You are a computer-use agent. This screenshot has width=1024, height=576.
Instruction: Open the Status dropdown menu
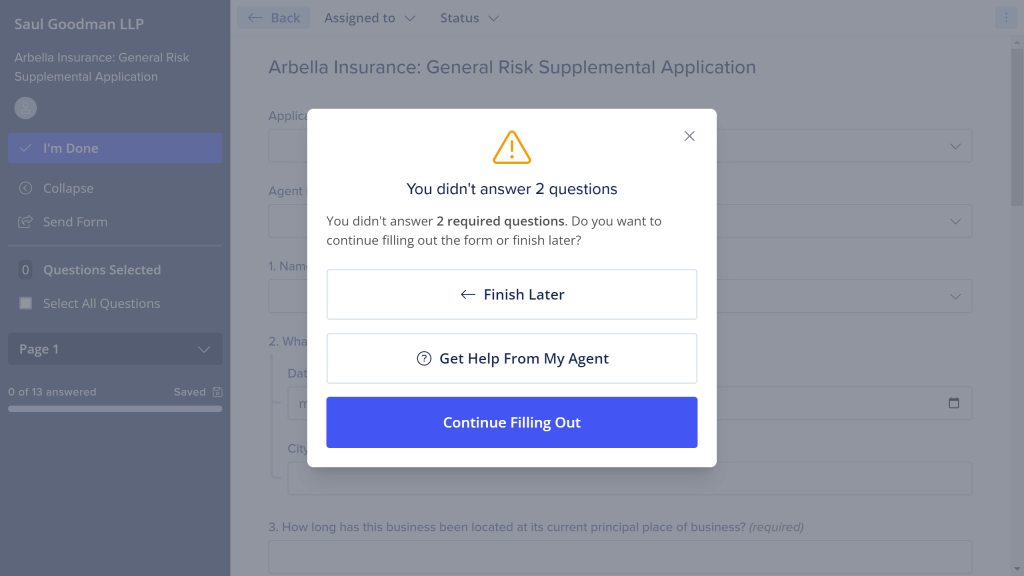coord(469,18)
